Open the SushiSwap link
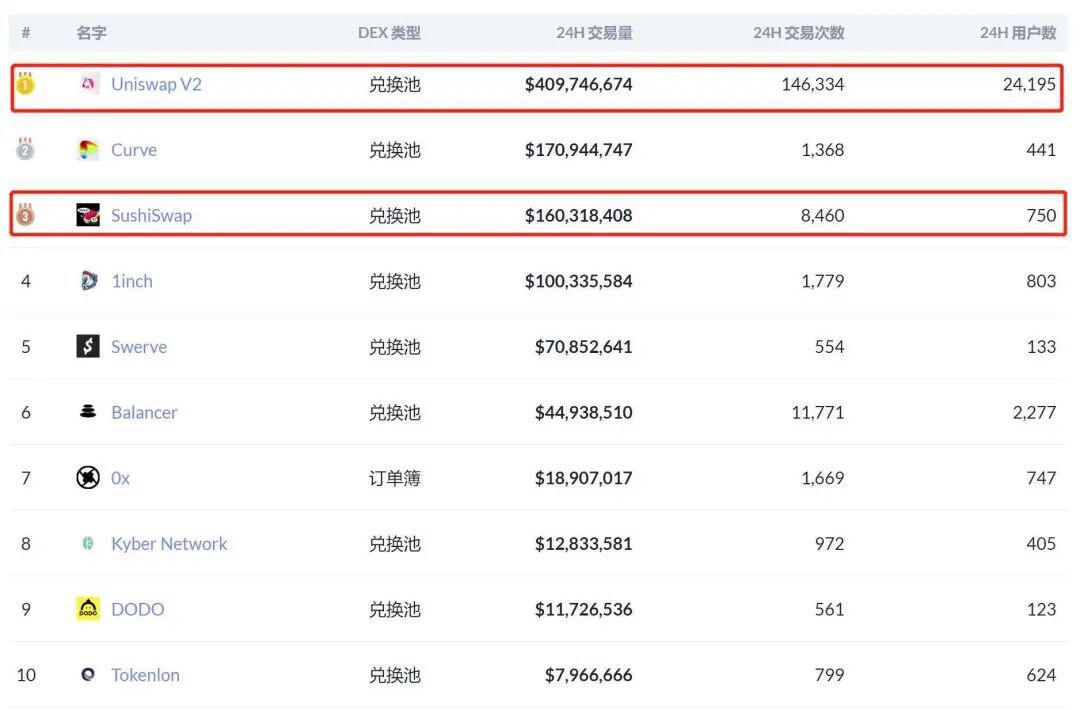 (152, 216)
